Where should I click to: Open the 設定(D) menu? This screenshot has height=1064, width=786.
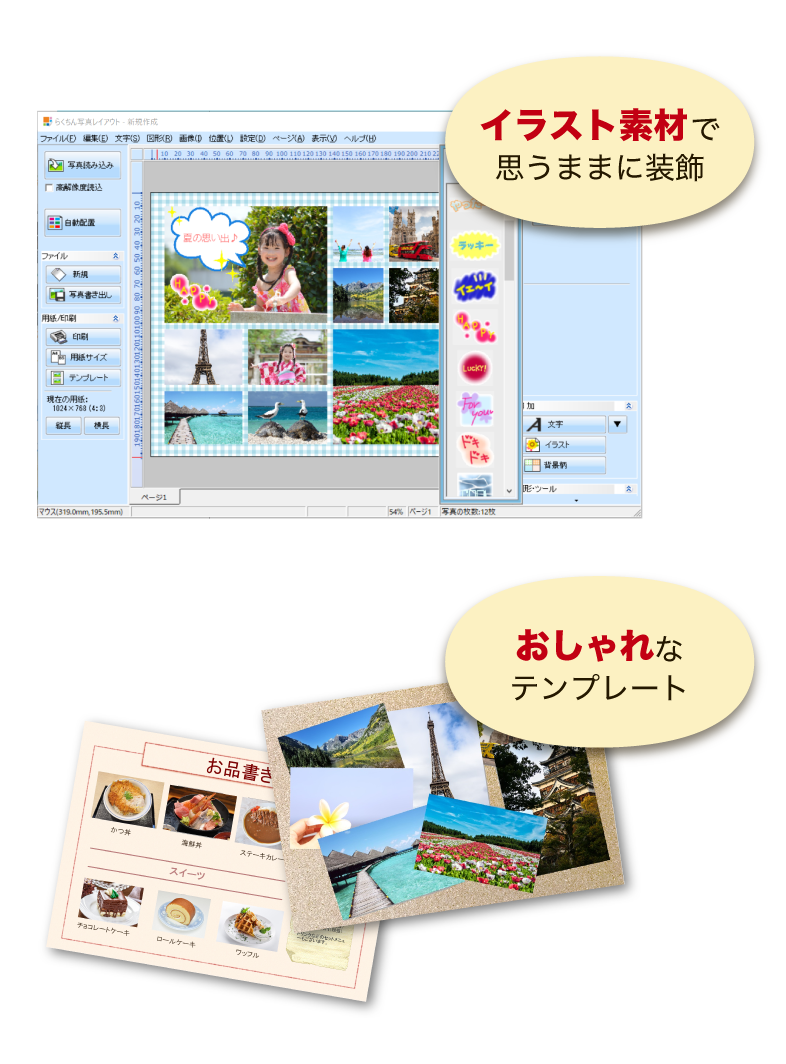point(252,138)
